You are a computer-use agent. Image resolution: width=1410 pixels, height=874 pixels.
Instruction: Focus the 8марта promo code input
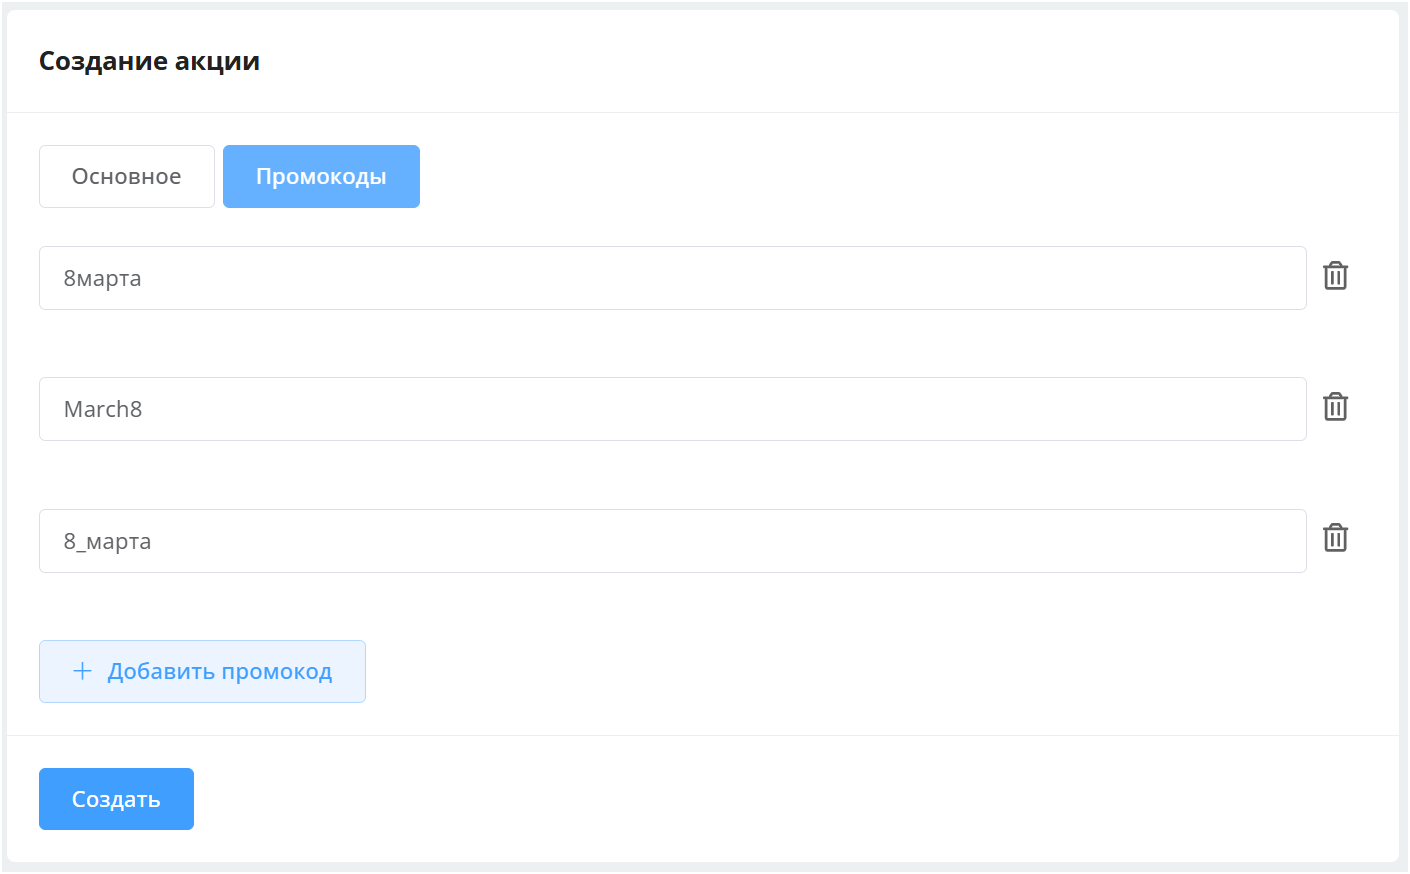coord(672,278)
